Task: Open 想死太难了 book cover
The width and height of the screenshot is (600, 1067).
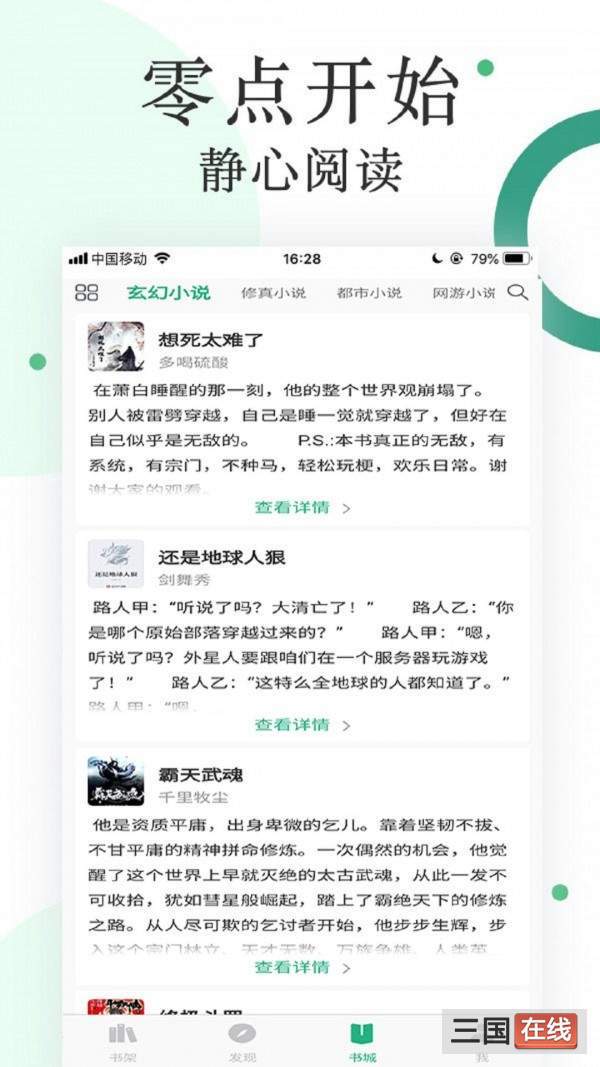Action: [116, 346]
